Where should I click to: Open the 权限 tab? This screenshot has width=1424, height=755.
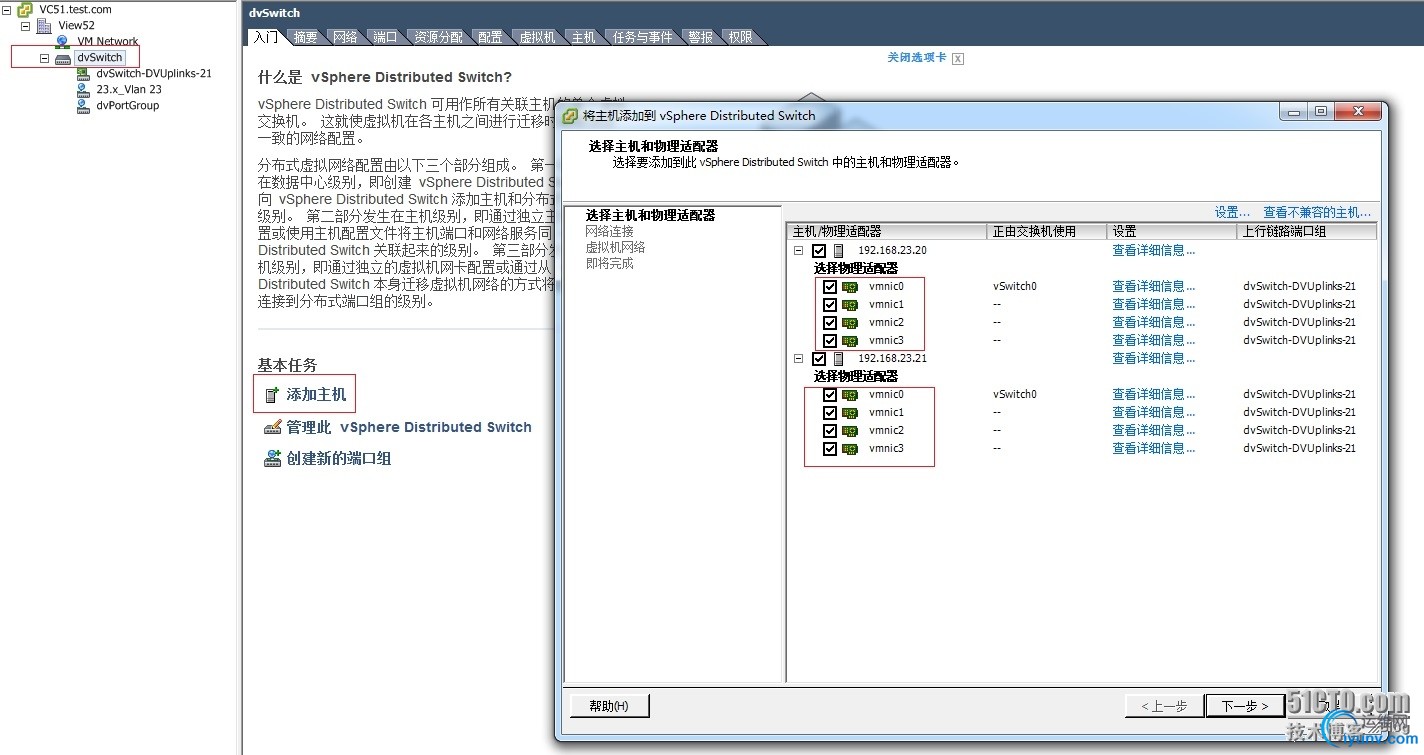[740, 37]
